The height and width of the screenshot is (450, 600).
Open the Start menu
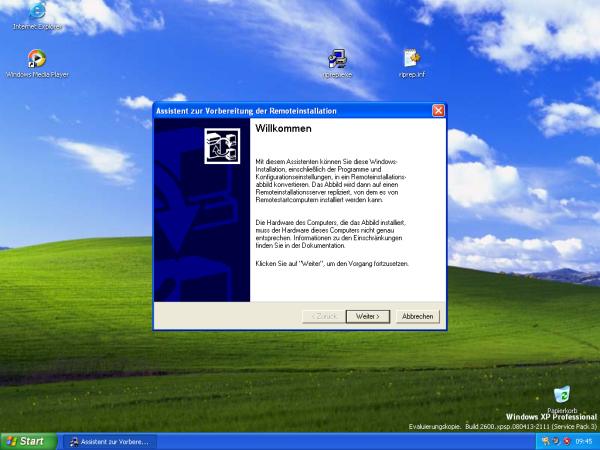(29, 442)
